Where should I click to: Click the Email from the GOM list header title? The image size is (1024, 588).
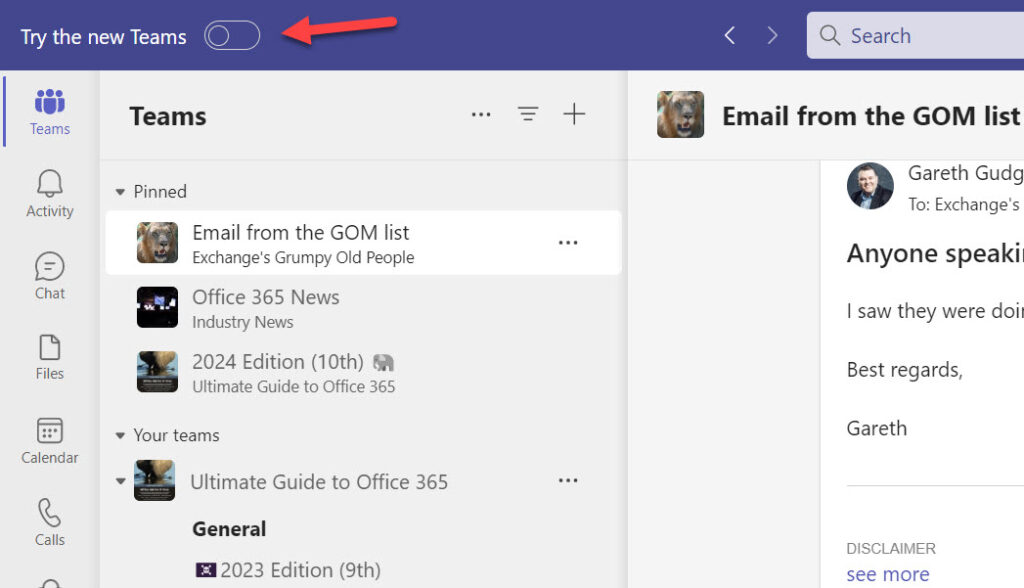(x=871, y=116)
